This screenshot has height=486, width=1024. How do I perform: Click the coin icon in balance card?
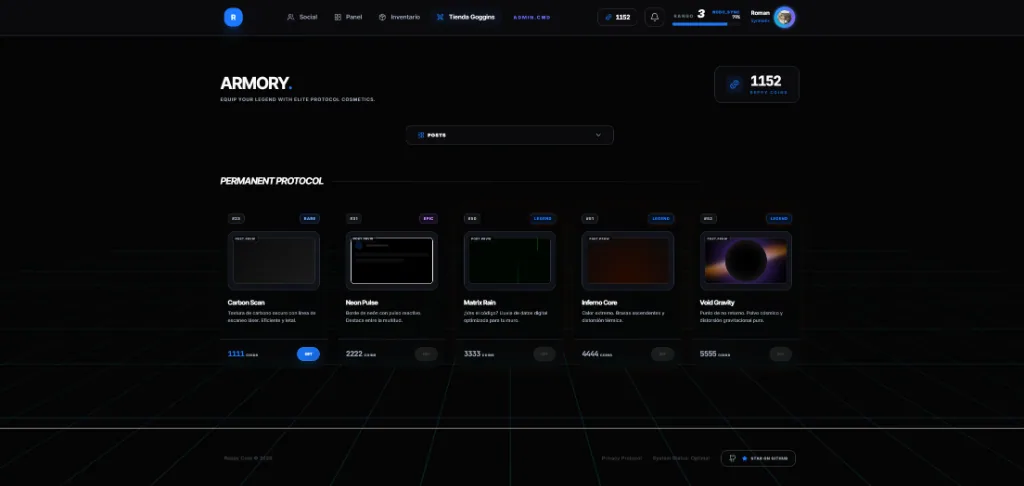pyautogui.click(x=734, y=84)
